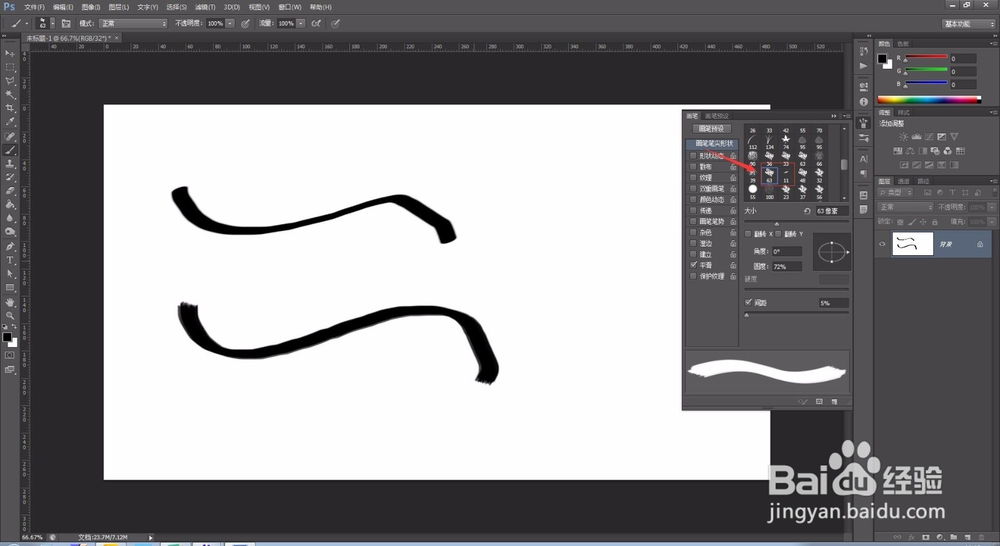Toggle Quick Mask mode icon
This screenshot has height=546, width=1000.
tap(10, 355)
